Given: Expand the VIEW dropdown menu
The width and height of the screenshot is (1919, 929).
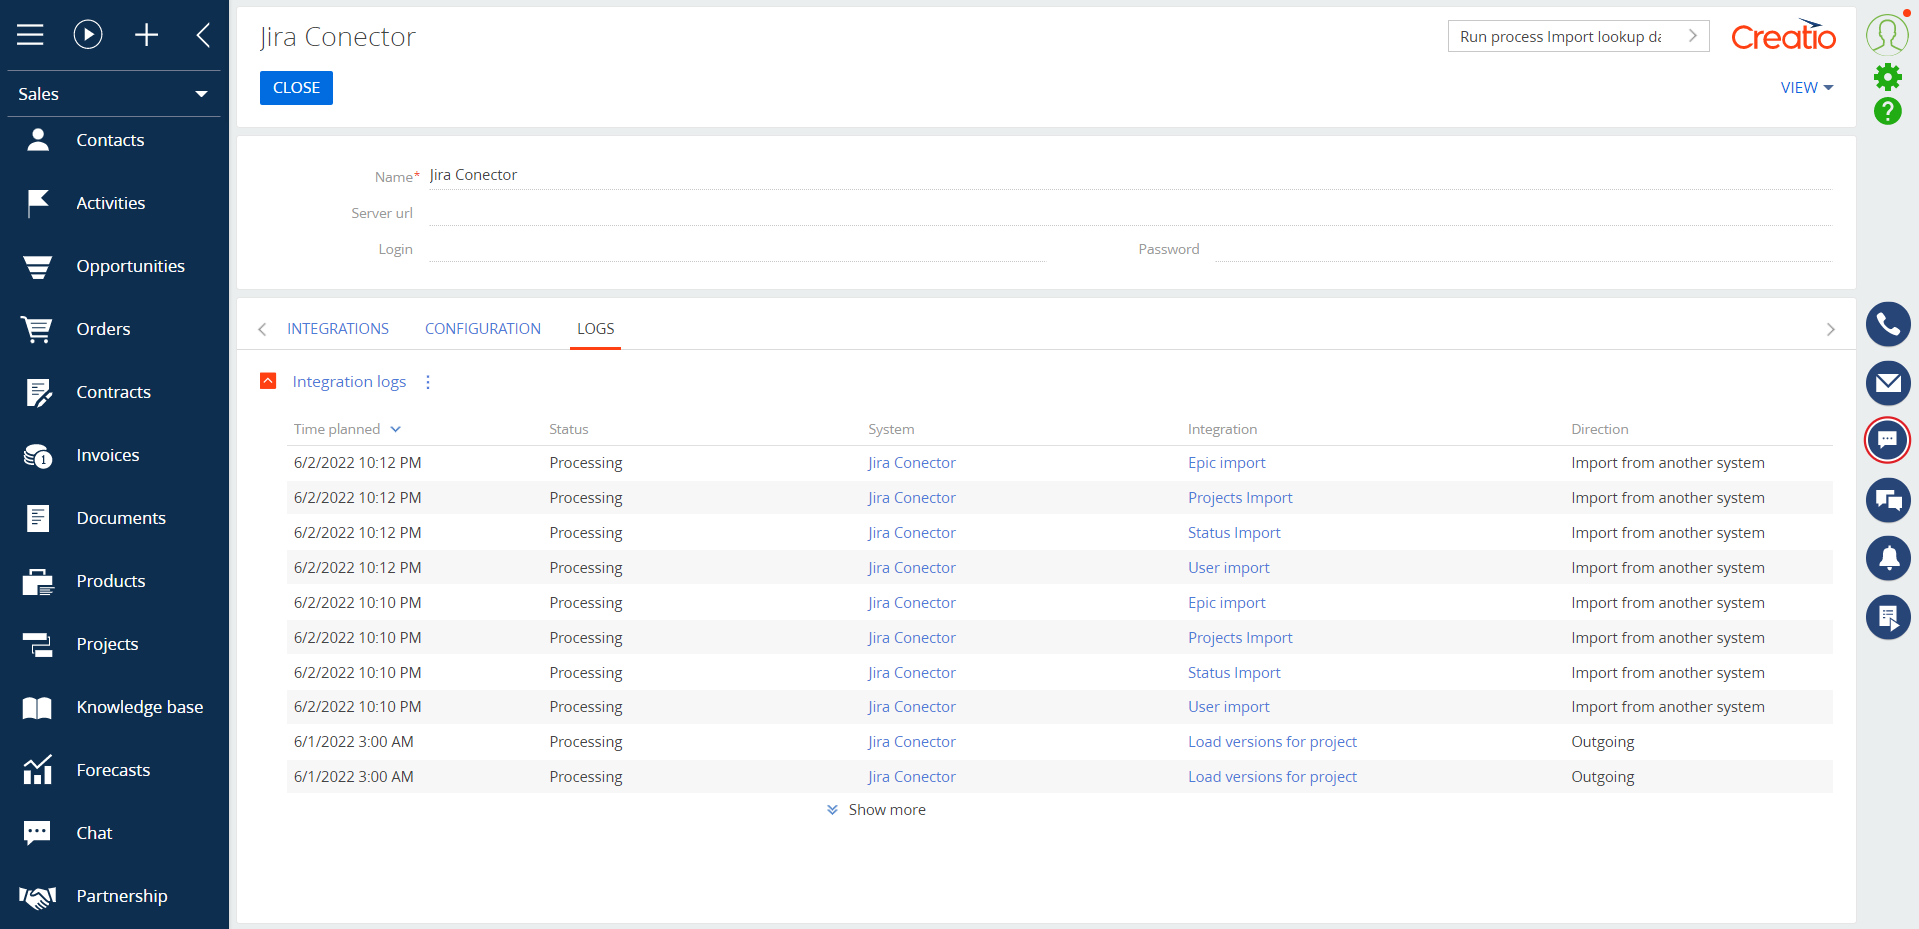Looking at the screenshot, I should click(1807, 88).
